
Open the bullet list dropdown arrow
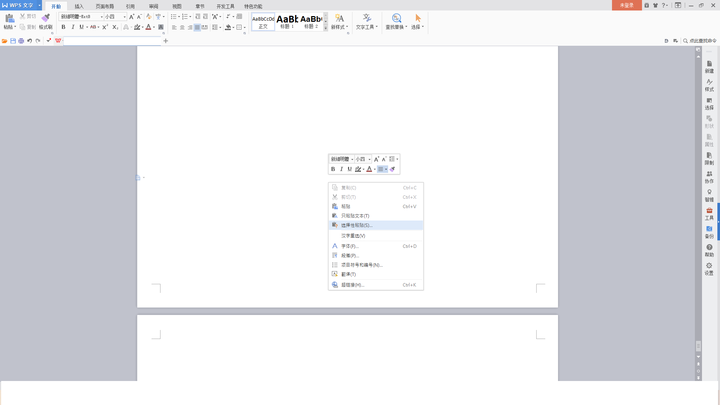click(x=179, y=17)
